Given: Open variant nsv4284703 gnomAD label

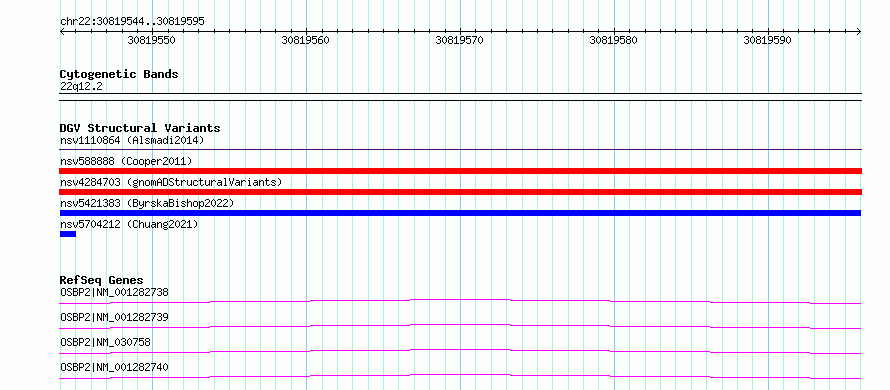Looking at the screenshot, I should (x=171, y=182).
